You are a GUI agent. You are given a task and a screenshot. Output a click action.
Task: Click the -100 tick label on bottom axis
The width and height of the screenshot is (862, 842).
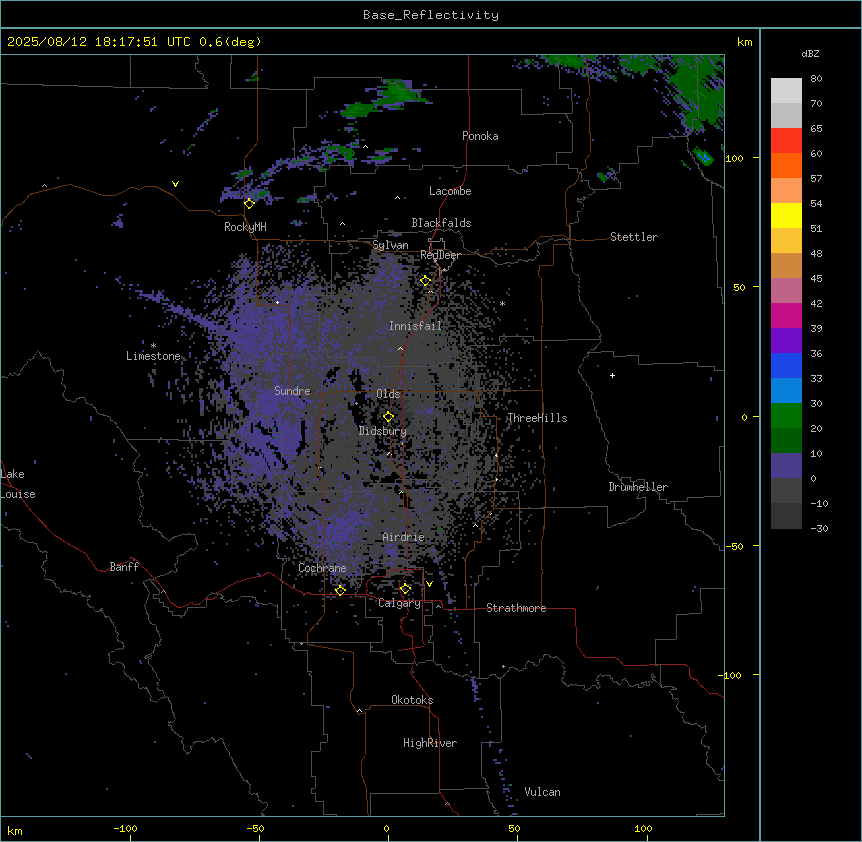click(x=125, y=828)
